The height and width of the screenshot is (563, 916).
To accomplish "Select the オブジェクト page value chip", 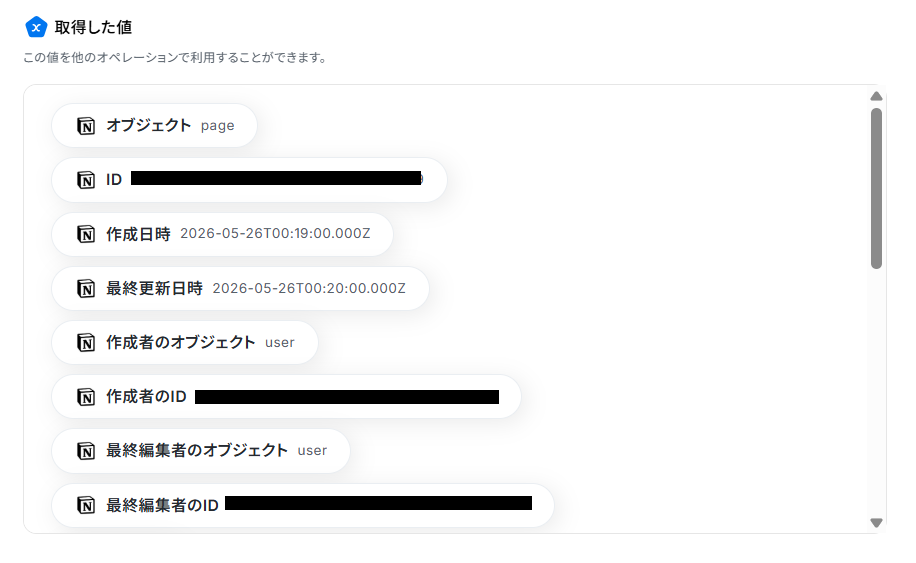I will click(x=154, y=126).
